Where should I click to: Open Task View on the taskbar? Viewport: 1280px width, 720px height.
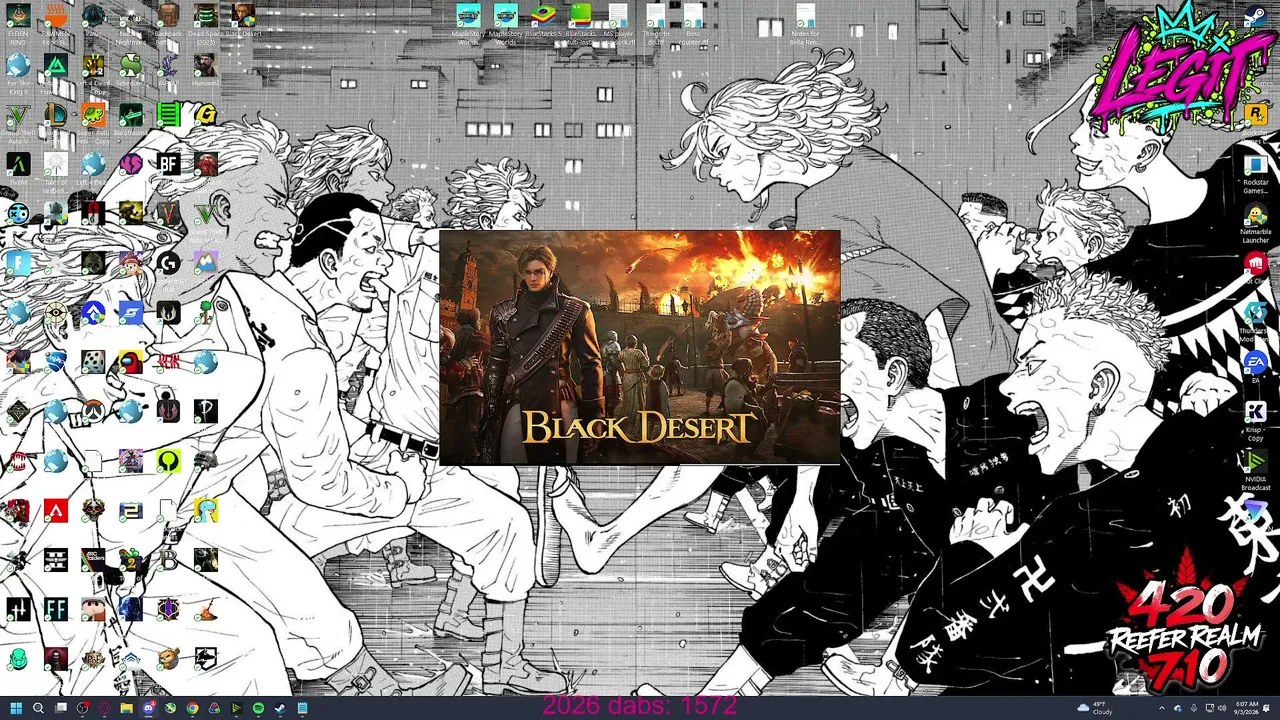click(61, 708)
